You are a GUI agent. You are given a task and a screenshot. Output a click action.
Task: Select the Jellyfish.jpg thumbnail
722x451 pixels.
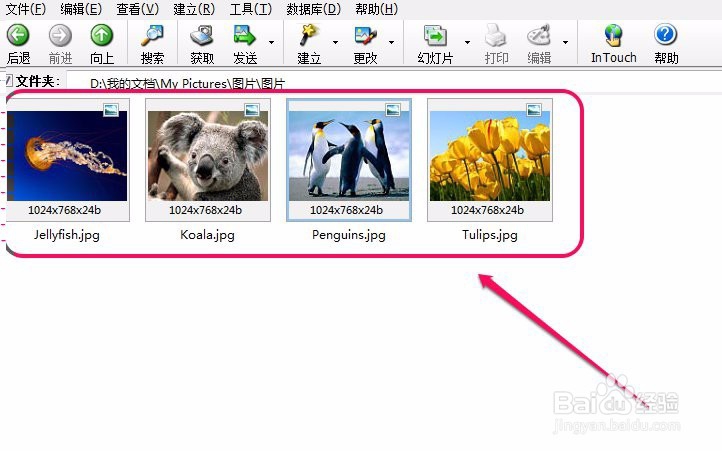pyautogui.click(x=68, y=160)
